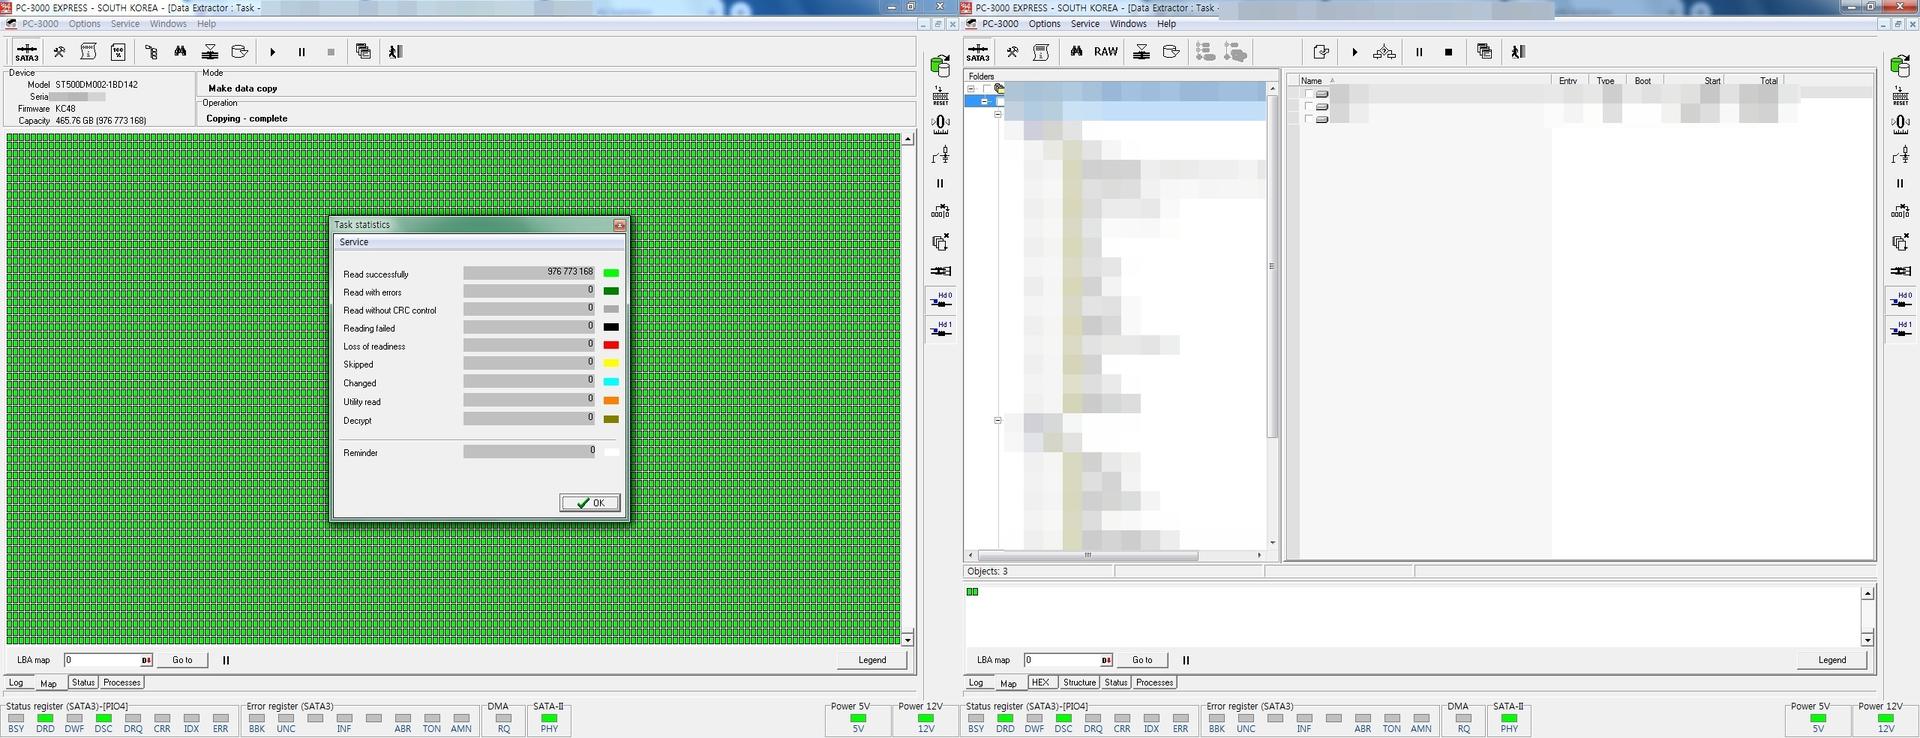Start the task with left window play button

[x=272, y=52]
